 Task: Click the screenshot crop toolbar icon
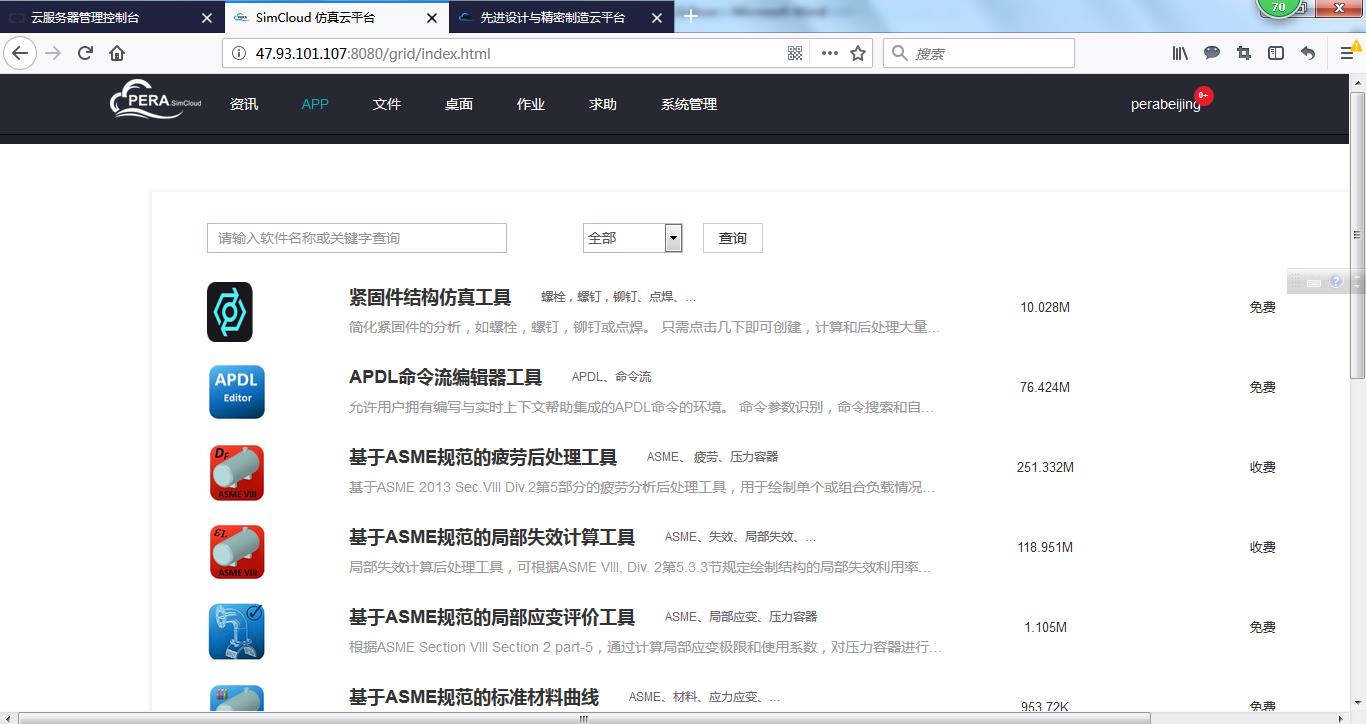tap(1244, 53)
